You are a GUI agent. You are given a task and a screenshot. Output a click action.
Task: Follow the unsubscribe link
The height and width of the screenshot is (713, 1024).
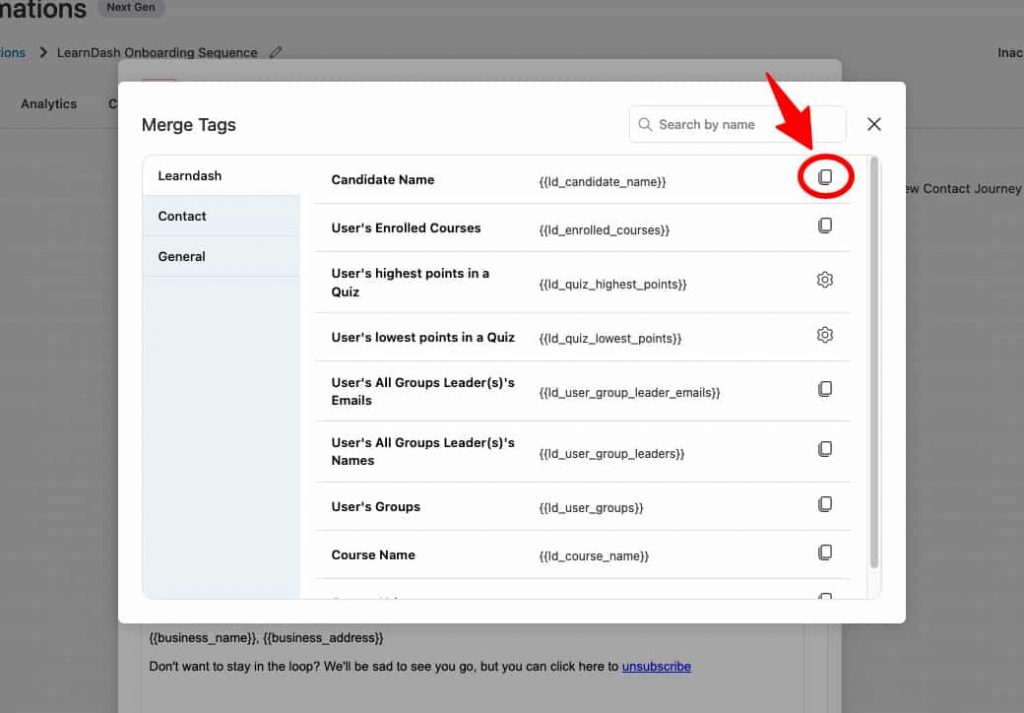[x=656, y=667]
